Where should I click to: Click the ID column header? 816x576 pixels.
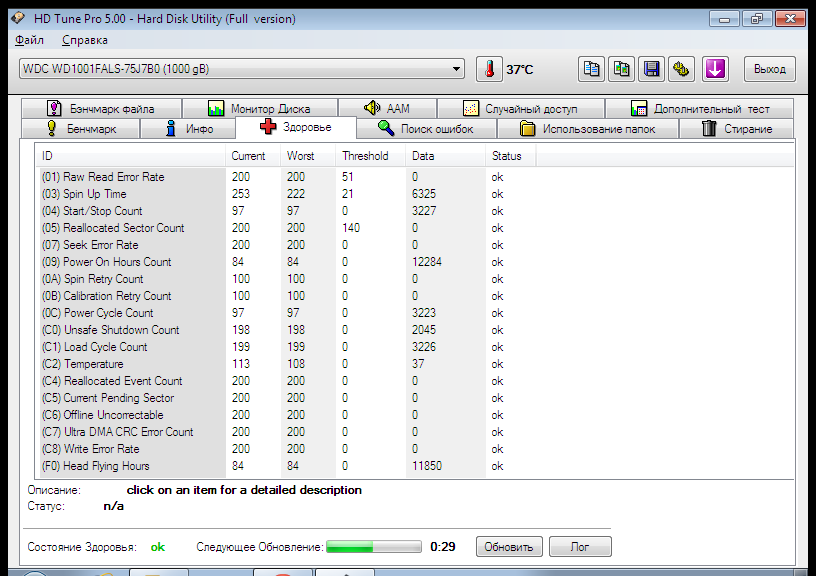click(131, 156)
